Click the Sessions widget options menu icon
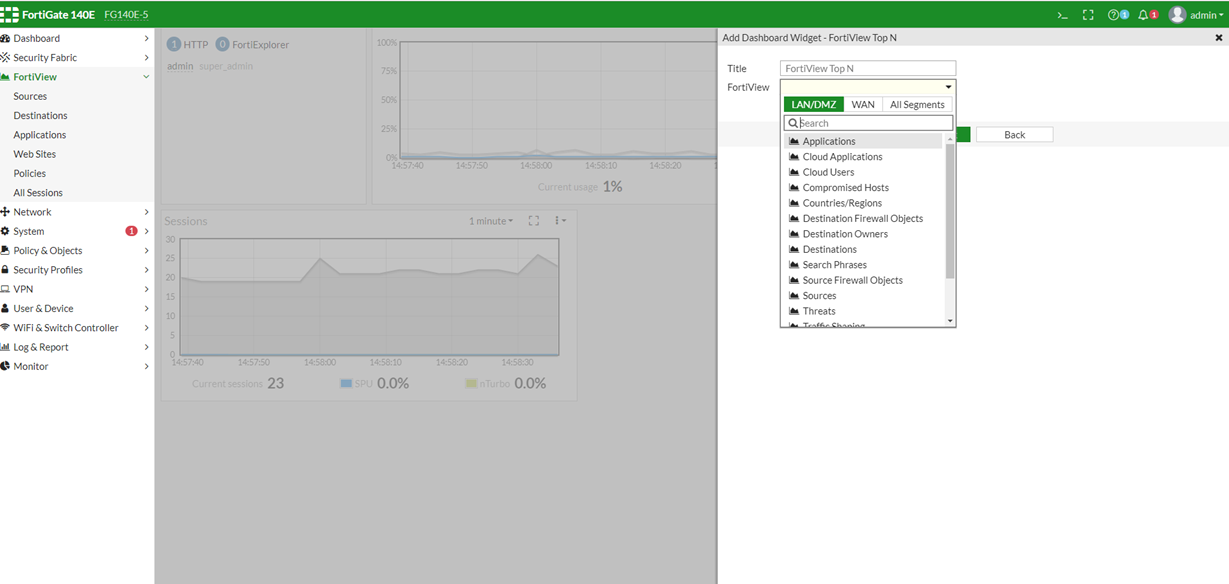The height and width of the screenshot is (584, 1229). click(x=560, y=221)
